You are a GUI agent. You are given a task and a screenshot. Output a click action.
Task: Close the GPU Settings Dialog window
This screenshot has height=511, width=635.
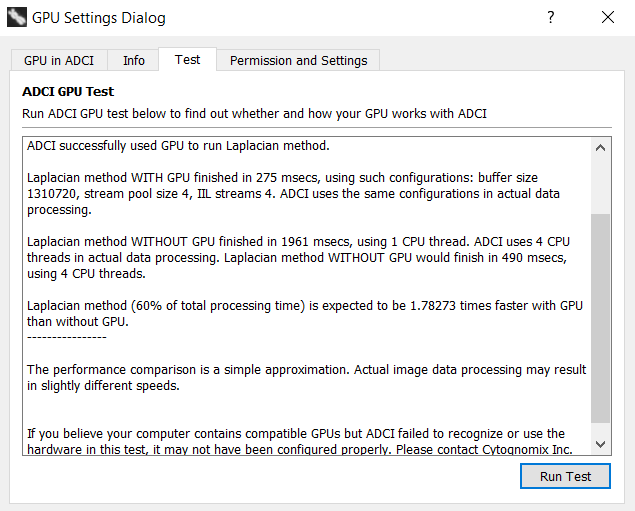(608, 18)
